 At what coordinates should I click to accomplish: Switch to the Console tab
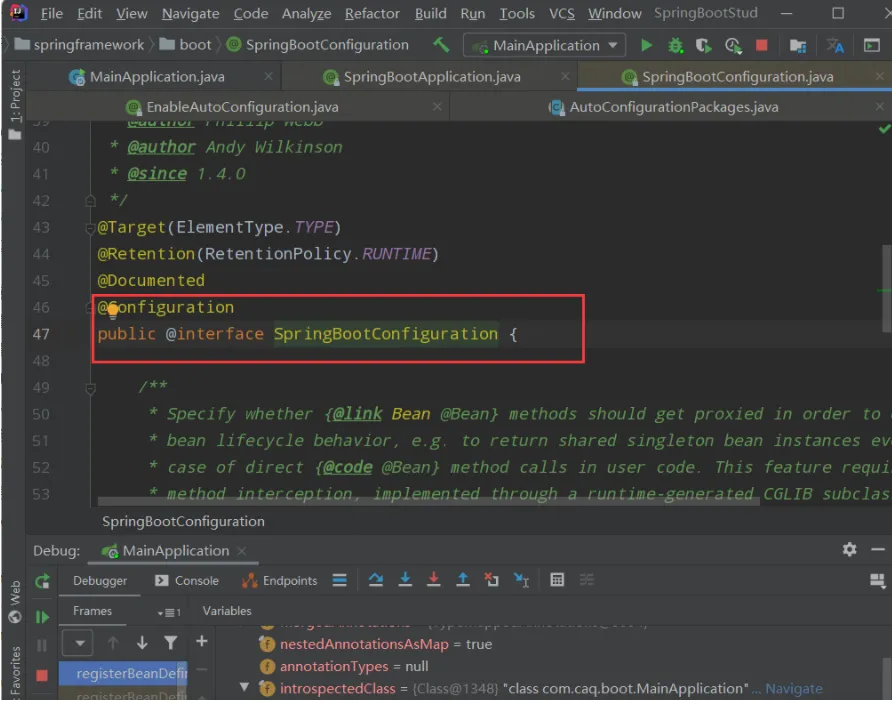(187, 581)
